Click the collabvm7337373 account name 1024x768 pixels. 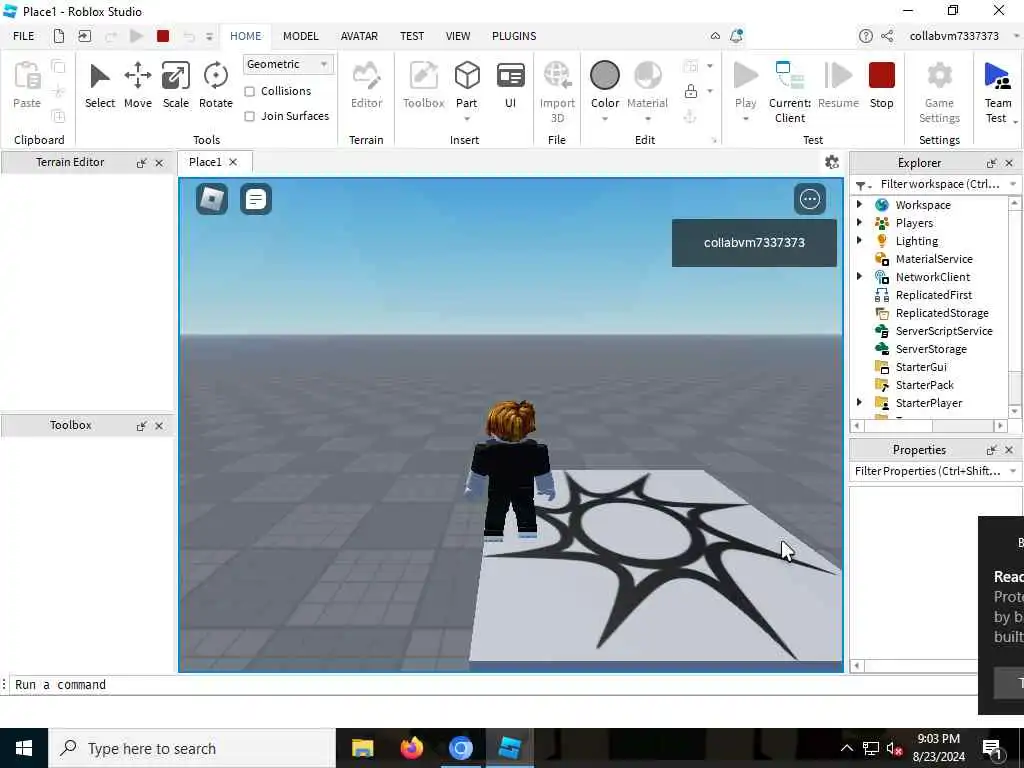tap(954, 36)
